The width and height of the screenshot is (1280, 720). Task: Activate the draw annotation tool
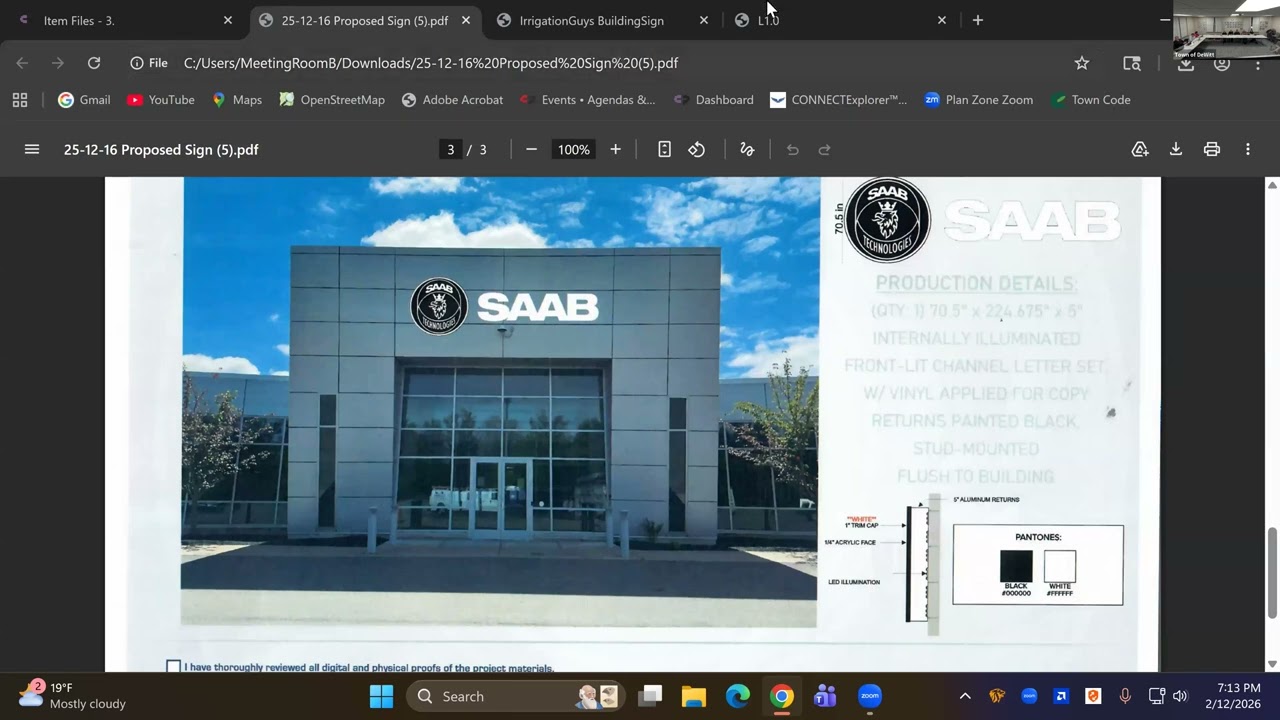pos(747,149)
